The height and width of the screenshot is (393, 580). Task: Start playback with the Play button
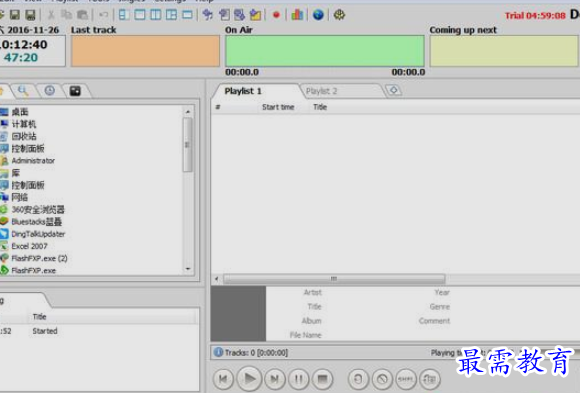249,379
